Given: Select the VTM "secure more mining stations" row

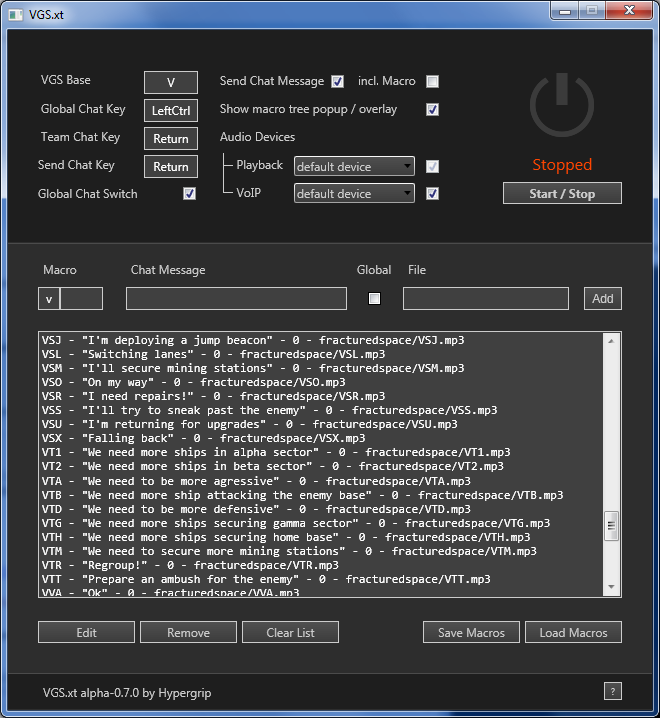Looking at the screenshot, I should [x=321, y=551].
